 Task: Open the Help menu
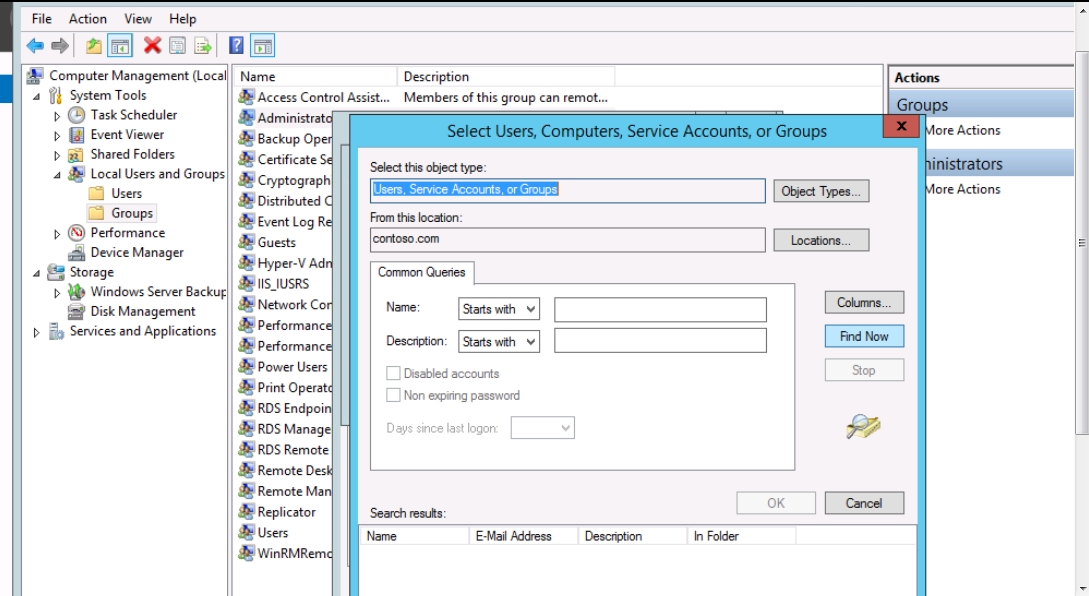tap(183, 19)
